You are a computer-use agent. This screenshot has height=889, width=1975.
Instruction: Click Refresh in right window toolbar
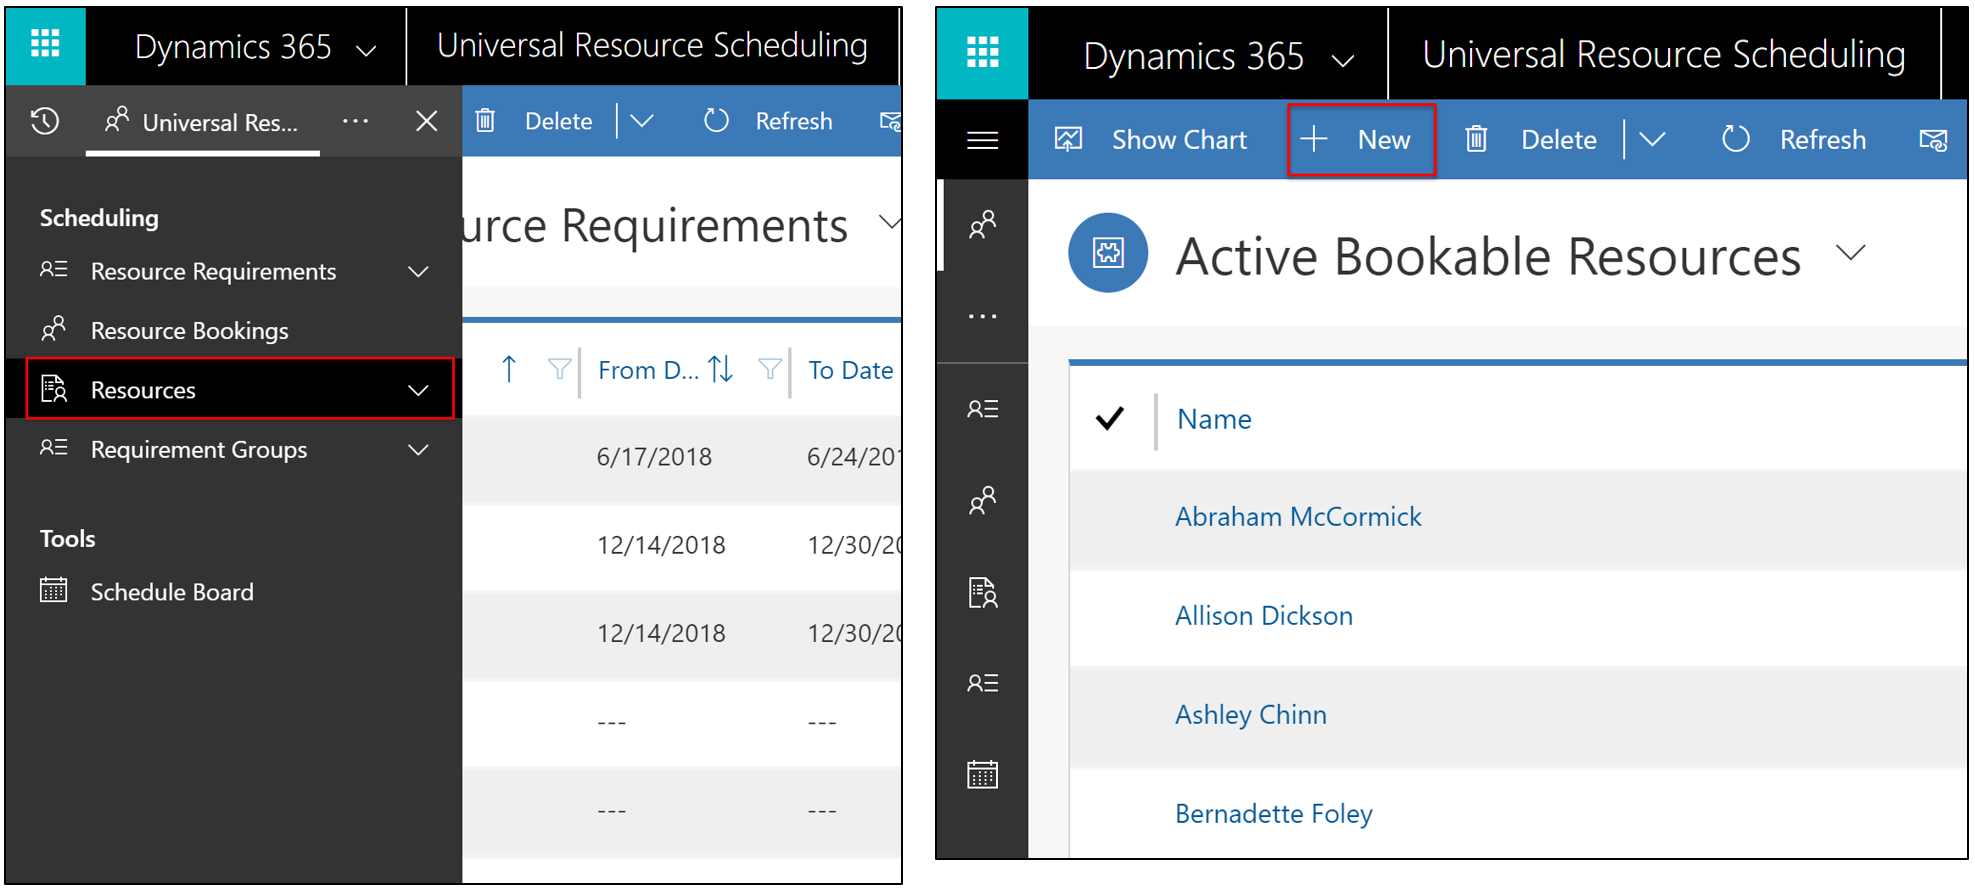click(1794, 140)
